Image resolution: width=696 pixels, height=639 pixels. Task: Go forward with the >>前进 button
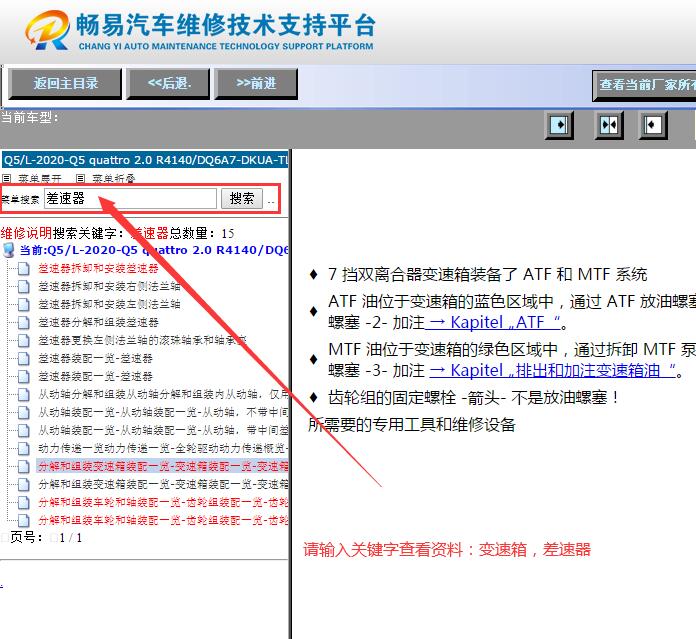pos(256,84)
